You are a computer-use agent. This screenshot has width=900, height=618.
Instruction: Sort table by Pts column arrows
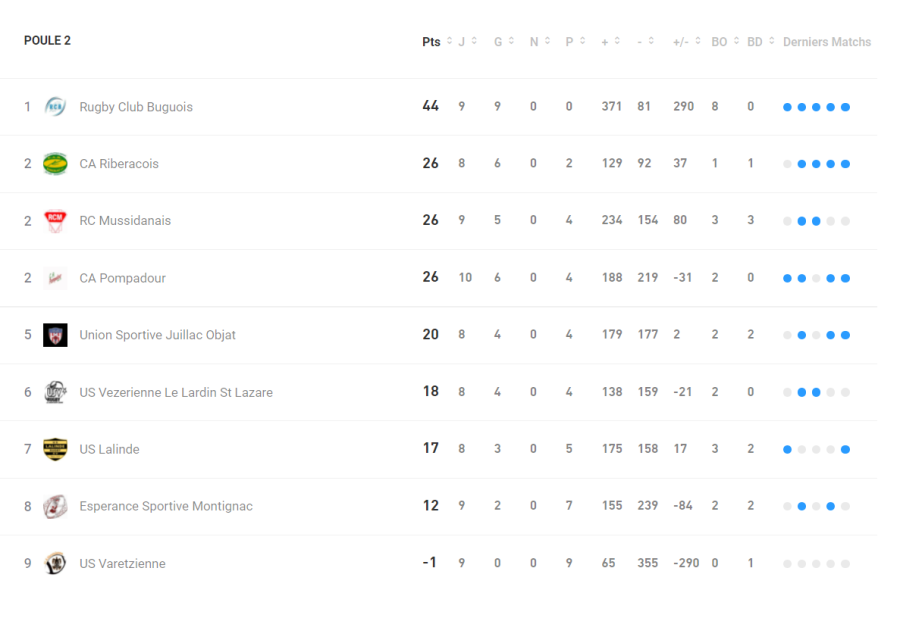click(x=449, y=42)
